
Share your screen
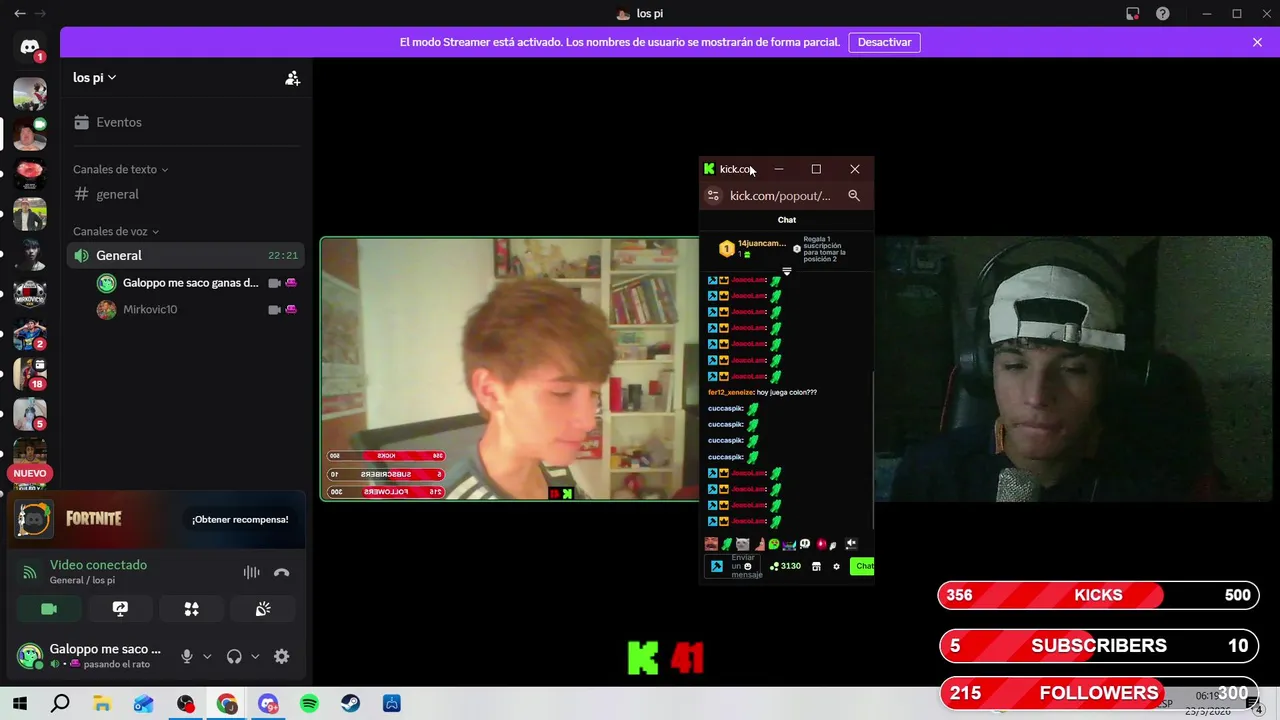[120, 609]
